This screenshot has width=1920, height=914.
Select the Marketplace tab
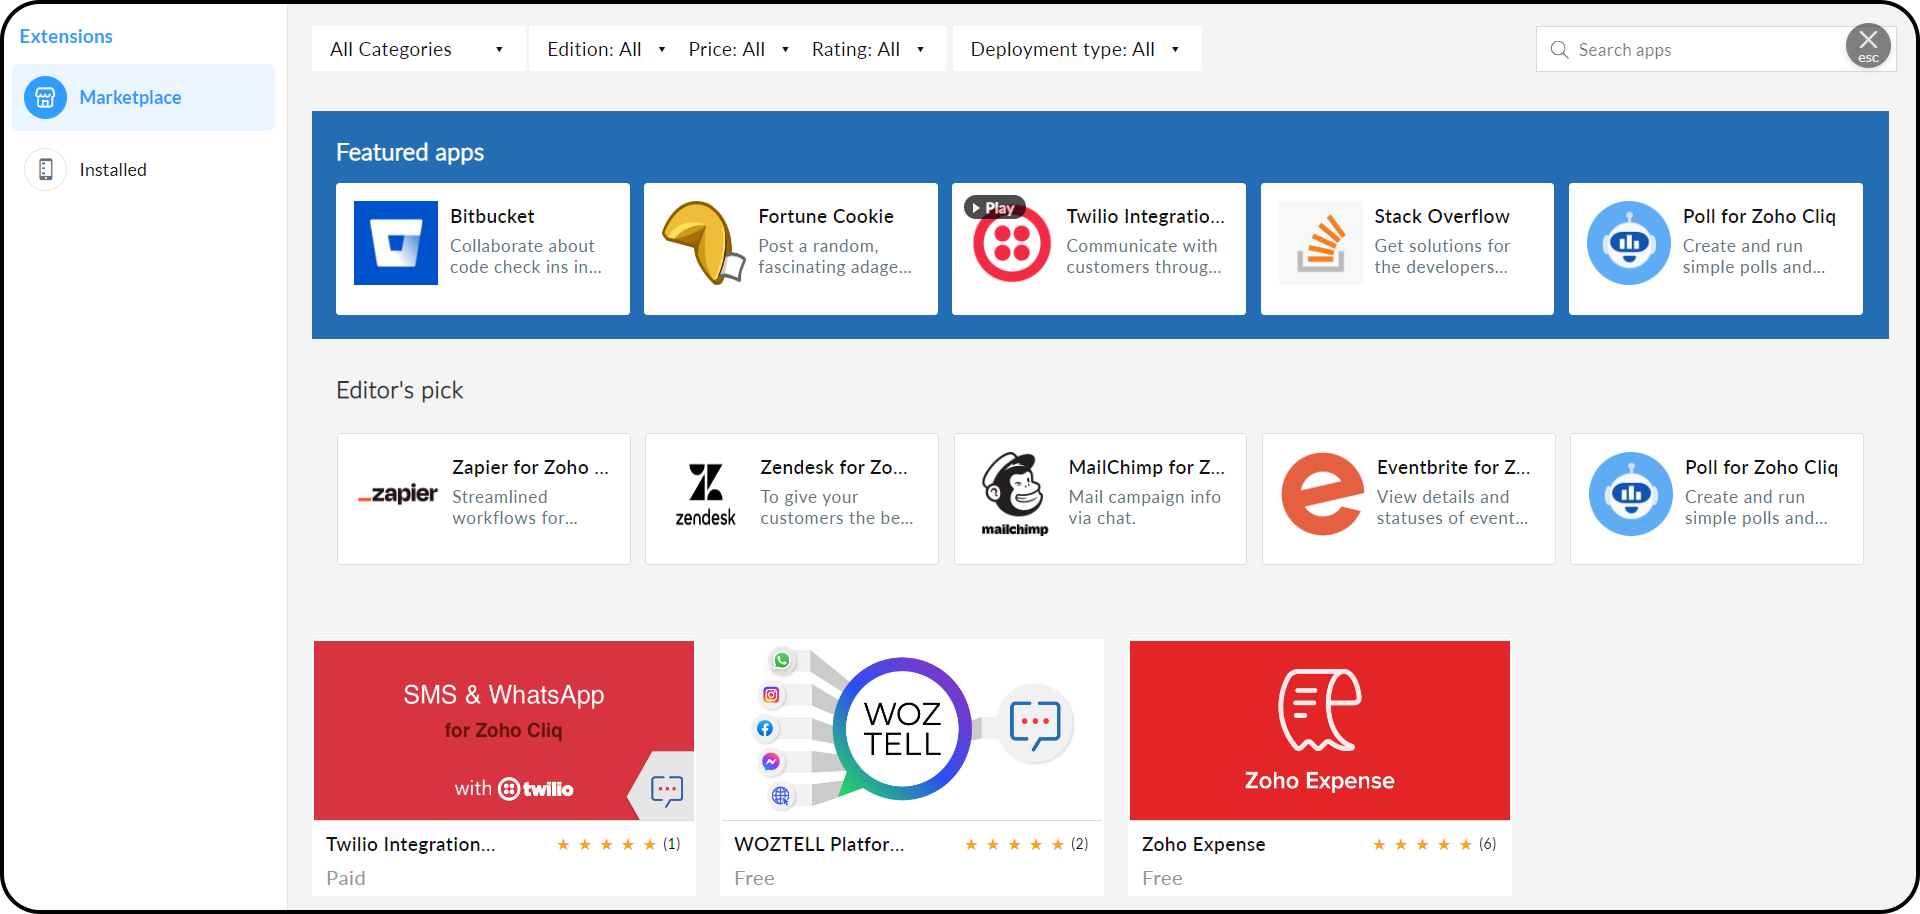(x=130, y=98)
